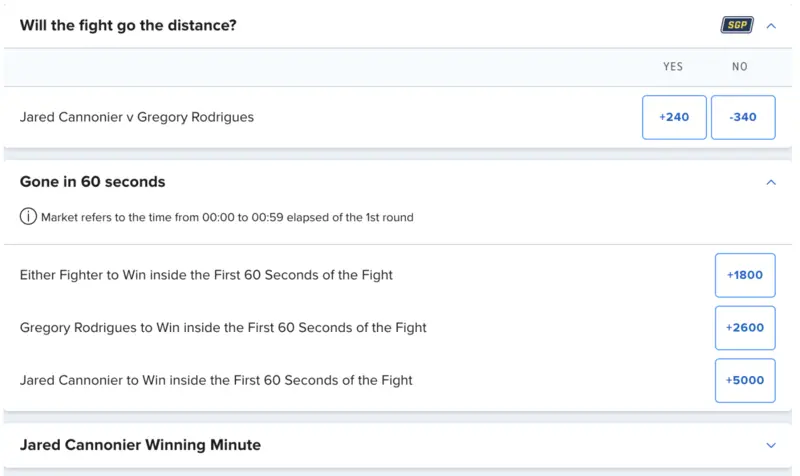Click the 'Jared Cannonier Winning Minute' heading
800x476 pixels.
click(x=140, y=445)
